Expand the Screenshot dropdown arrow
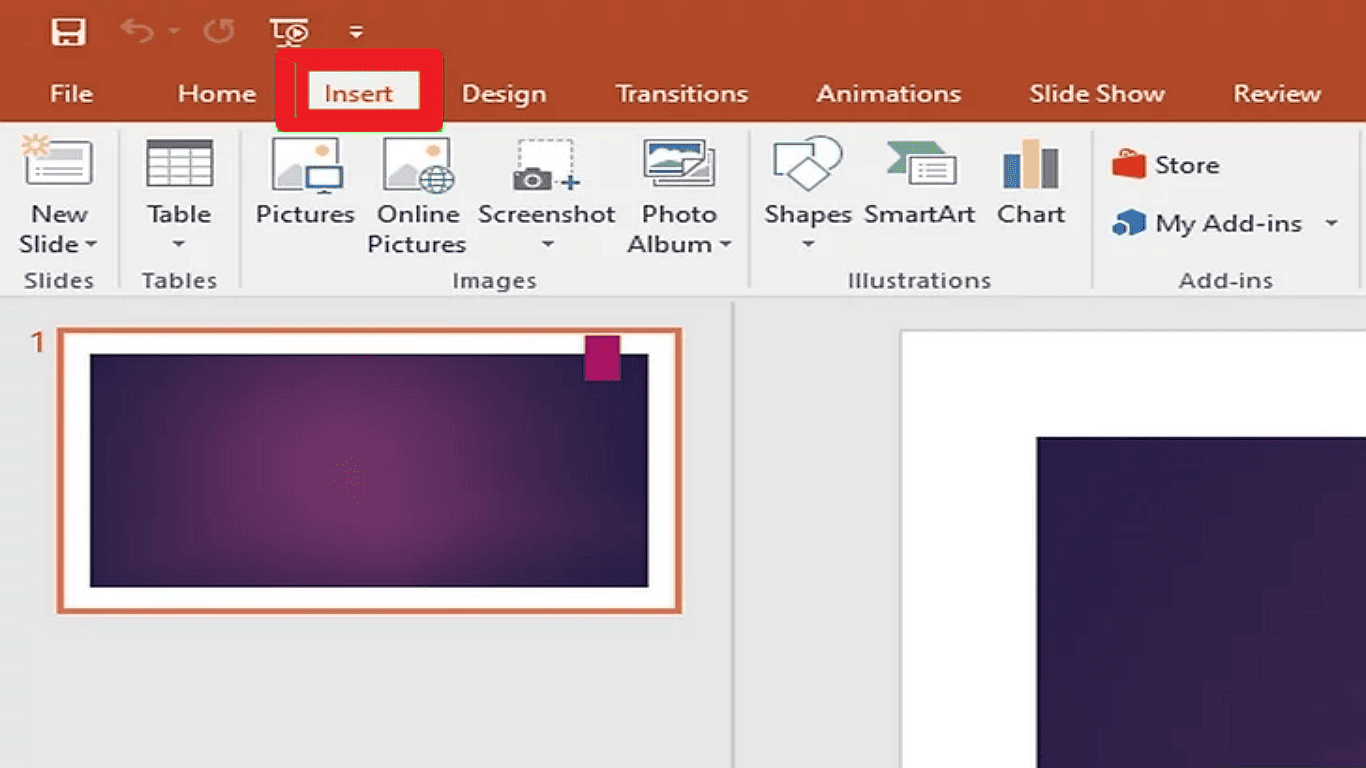The height and width of the screenshot is (768, 1366). [547, 244]
